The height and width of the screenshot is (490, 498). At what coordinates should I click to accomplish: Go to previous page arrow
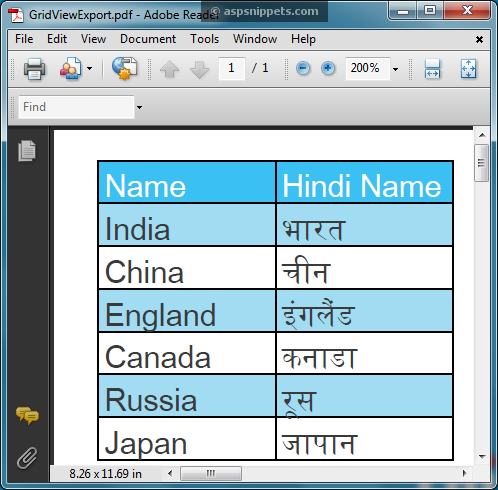coord(169,69)
